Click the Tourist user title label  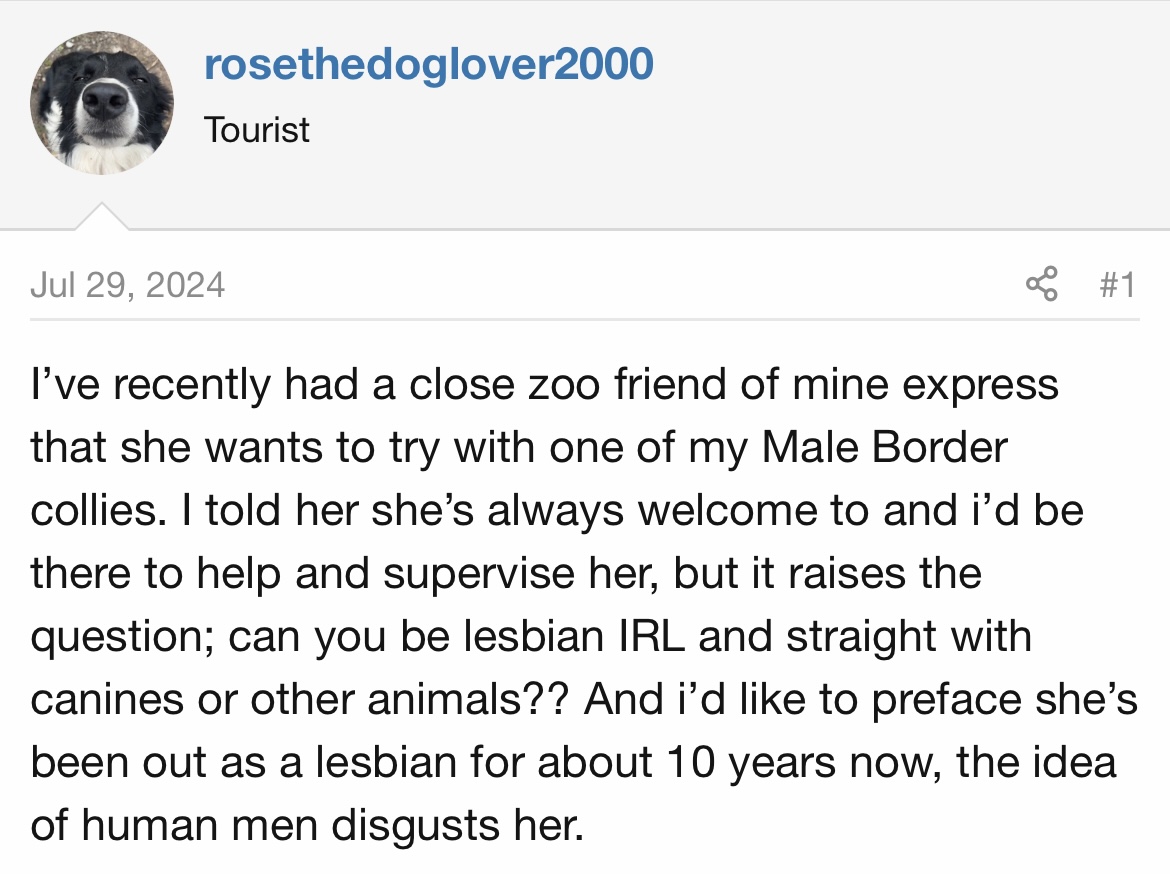pyautogui.click(x=257, y=130)
